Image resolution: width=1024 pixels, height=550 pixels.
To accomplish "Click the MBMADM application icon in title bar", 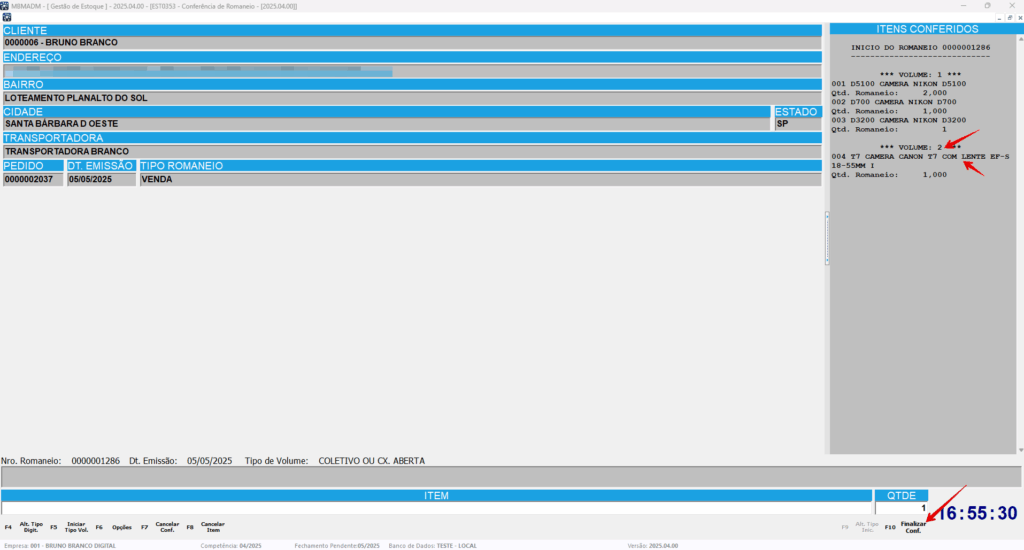I will [x=5, y=6].
